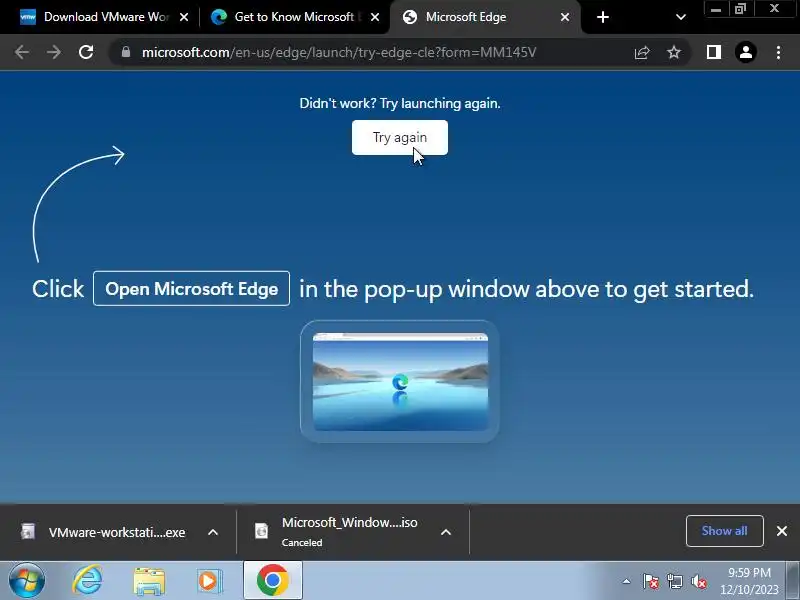The height and width of the screenshot is (600, 800).
Task: Close the Microsoft Edge tab
Action: [565, 17]
